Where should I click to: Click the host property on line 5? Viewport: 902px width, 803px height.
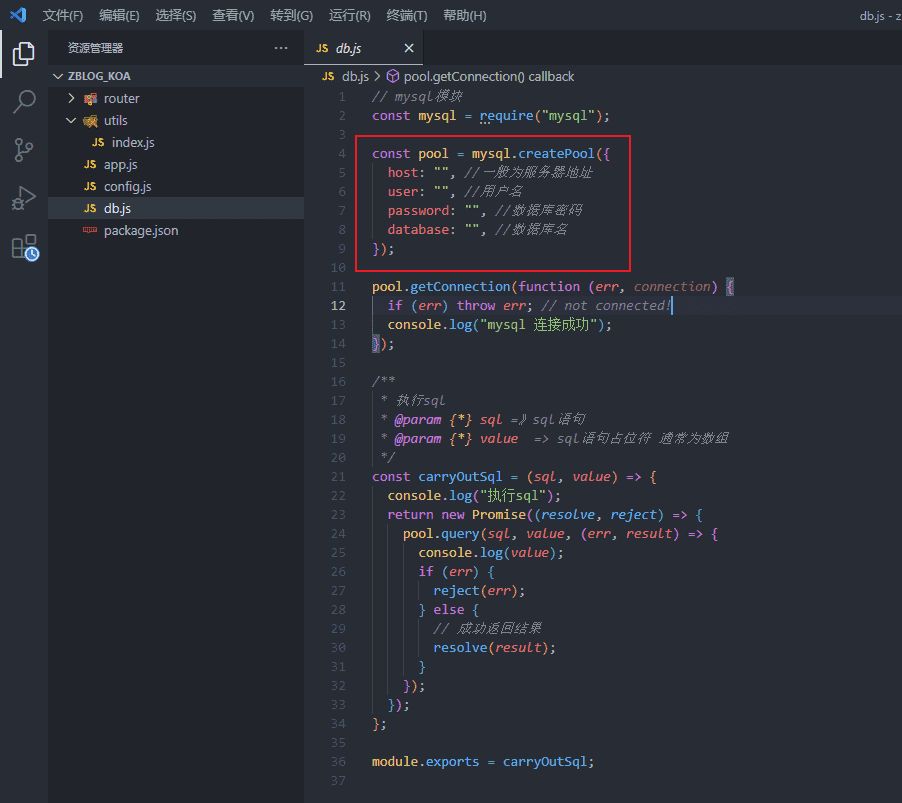tap(402, 173)
